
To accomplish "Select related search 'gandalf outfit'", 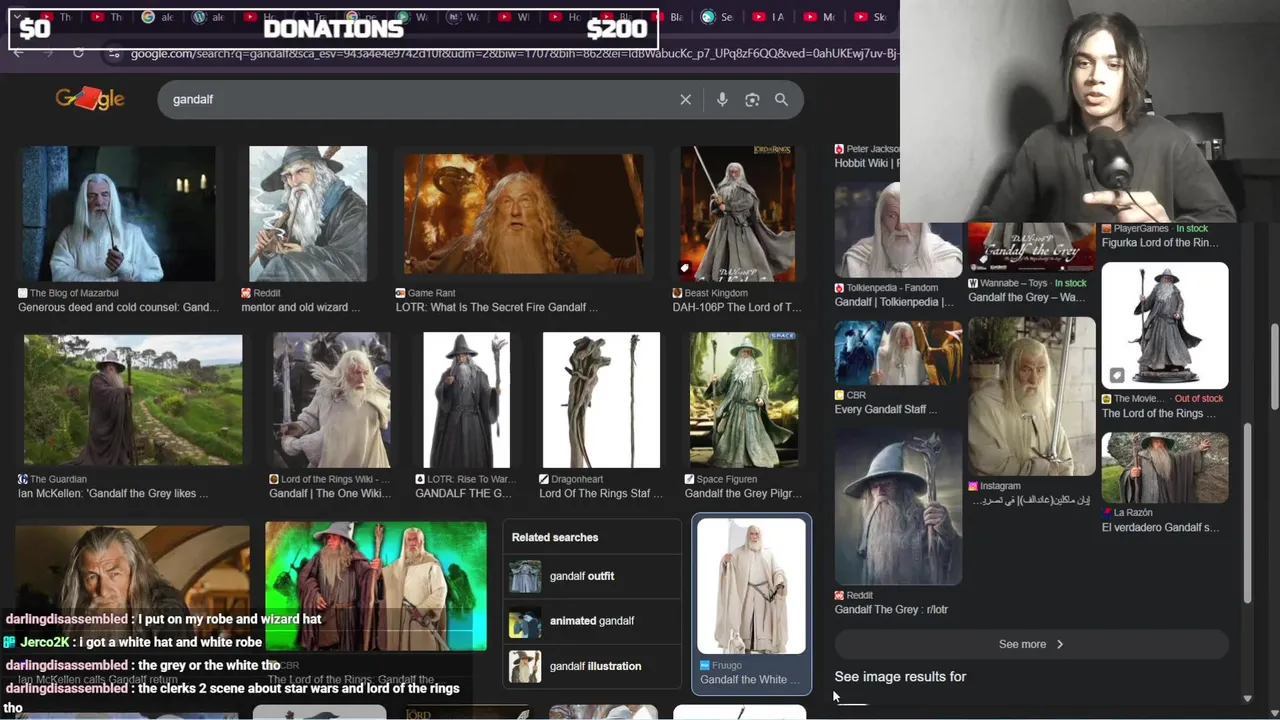I will [592, 576].
